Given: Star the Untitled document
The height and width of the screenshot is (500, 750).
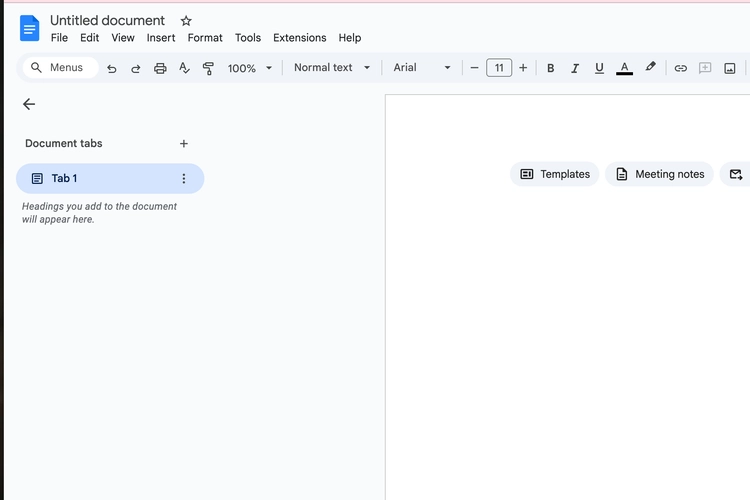Looking at the screenshot, I should click(x=186, y=21).
